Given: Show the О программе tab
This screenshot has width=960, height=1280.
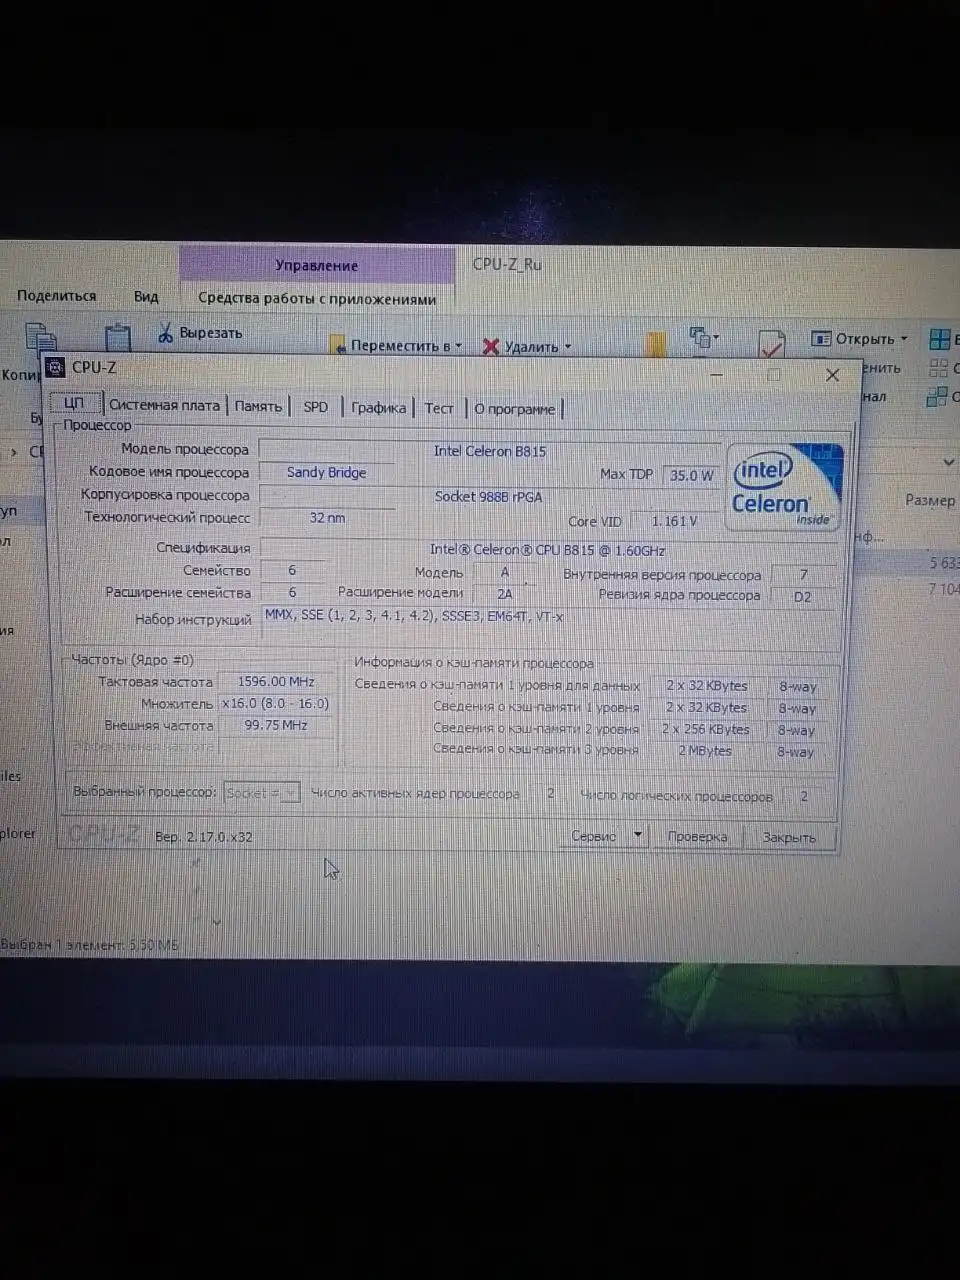Looking at the screenshot, I should [514, 408].
